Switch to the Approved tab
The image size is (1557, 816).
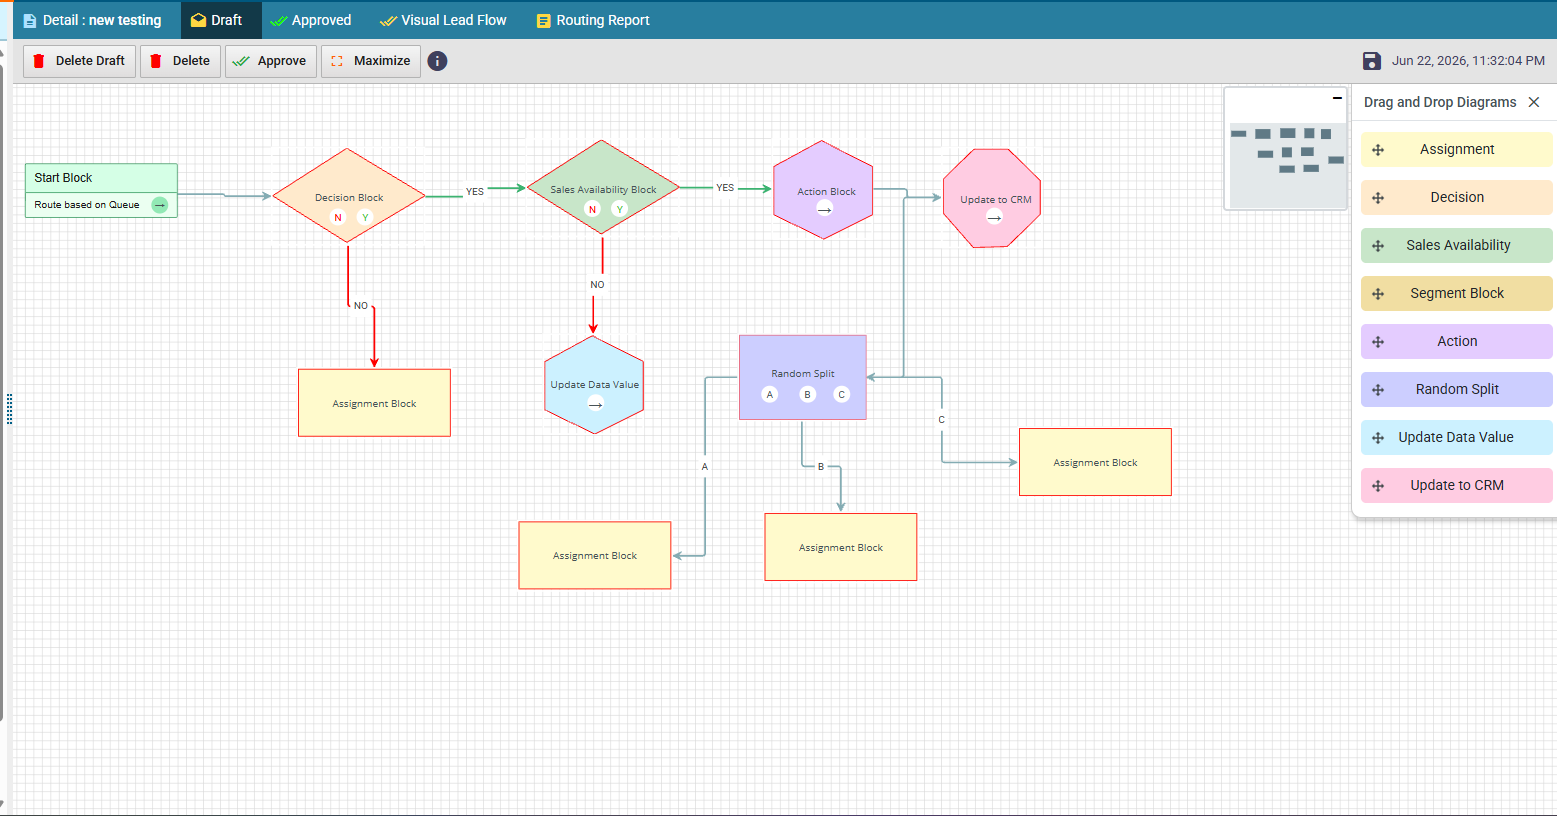(311, 20)
